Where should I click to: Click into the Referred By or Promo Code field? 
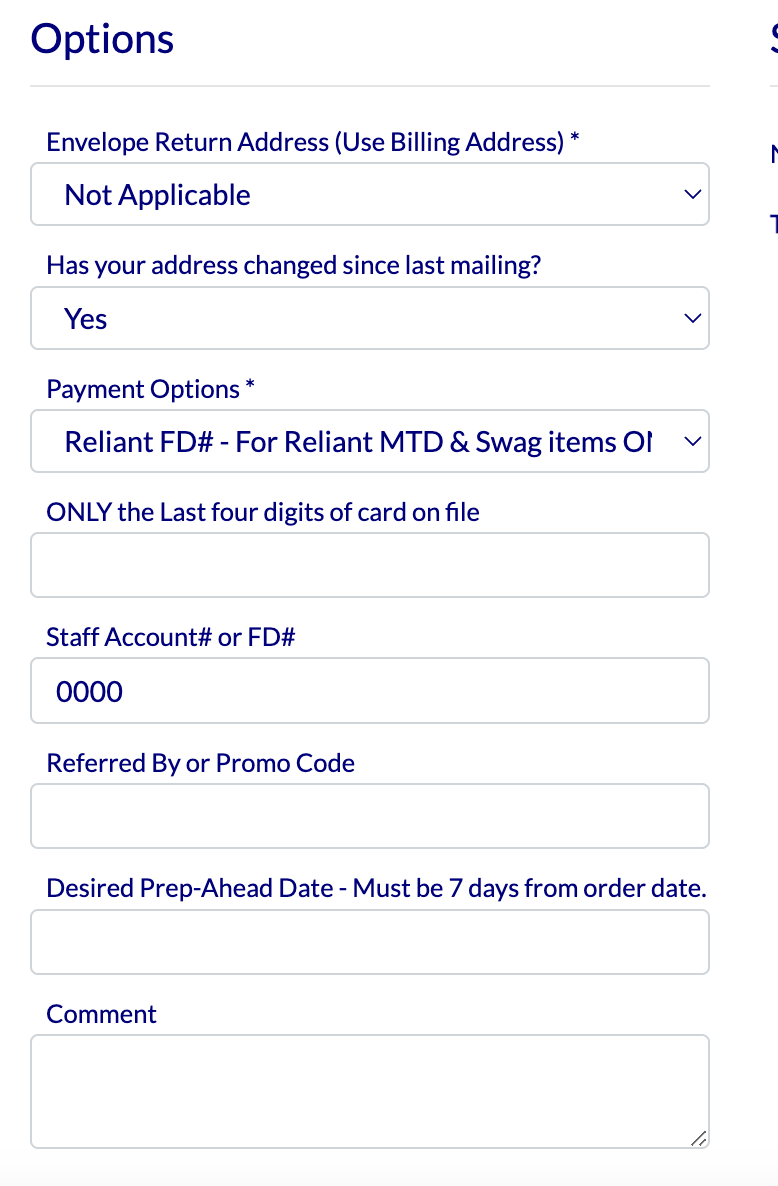369,816
